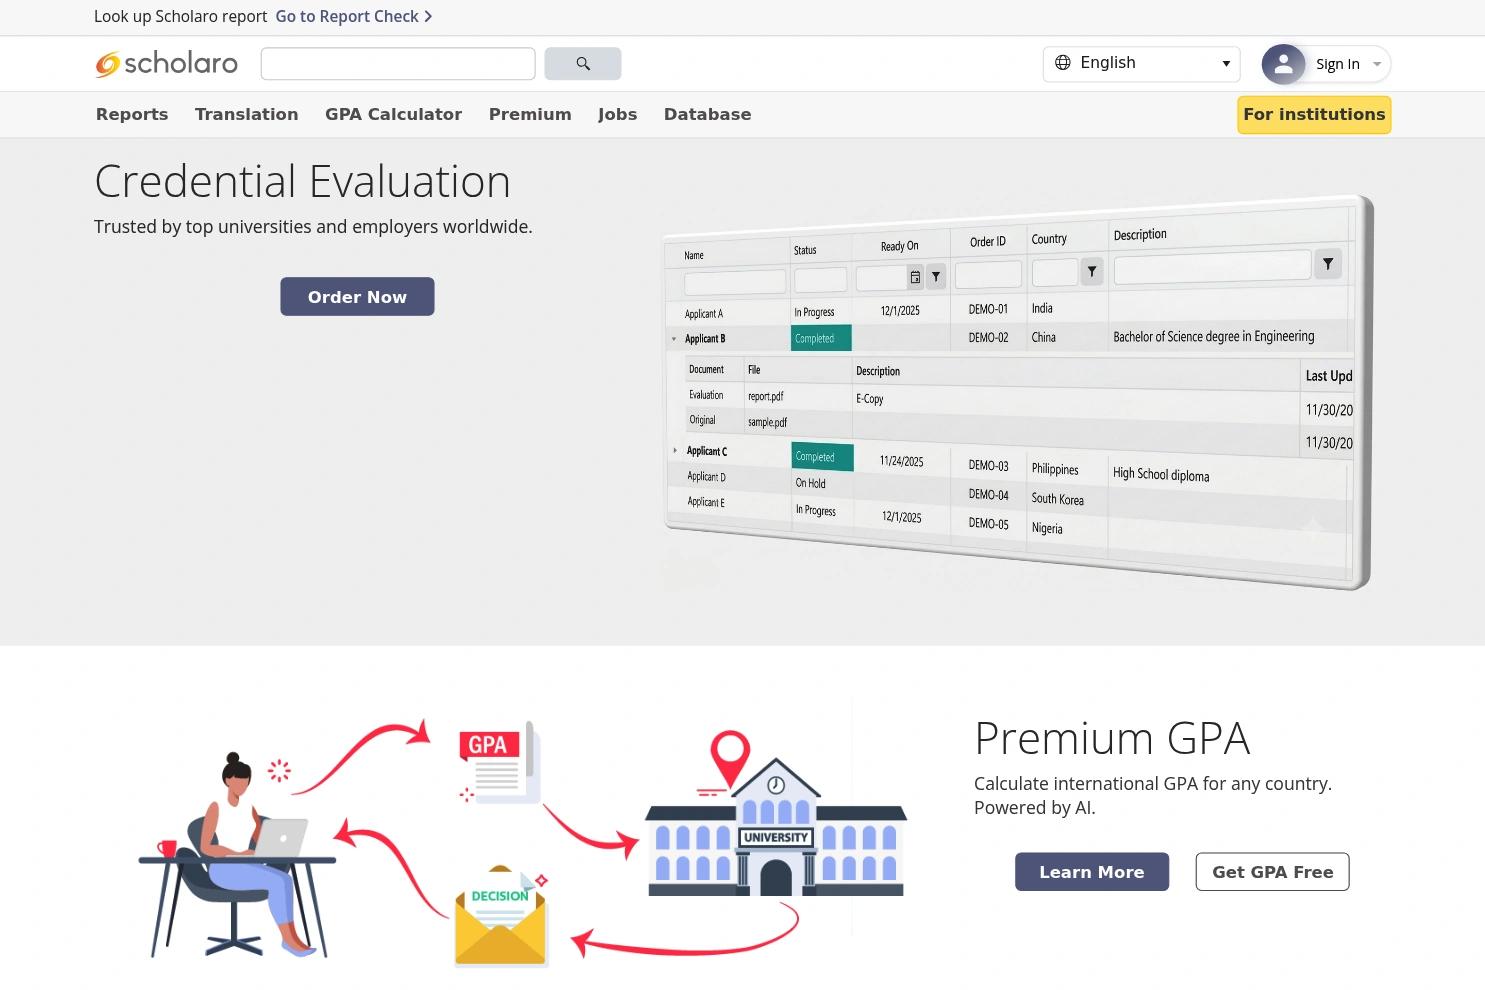Image resolution: width=1485 pixels, height=990 pixels.
Task: Open the Reports menu
Action: pyautogui.click(x=132, y=115)
